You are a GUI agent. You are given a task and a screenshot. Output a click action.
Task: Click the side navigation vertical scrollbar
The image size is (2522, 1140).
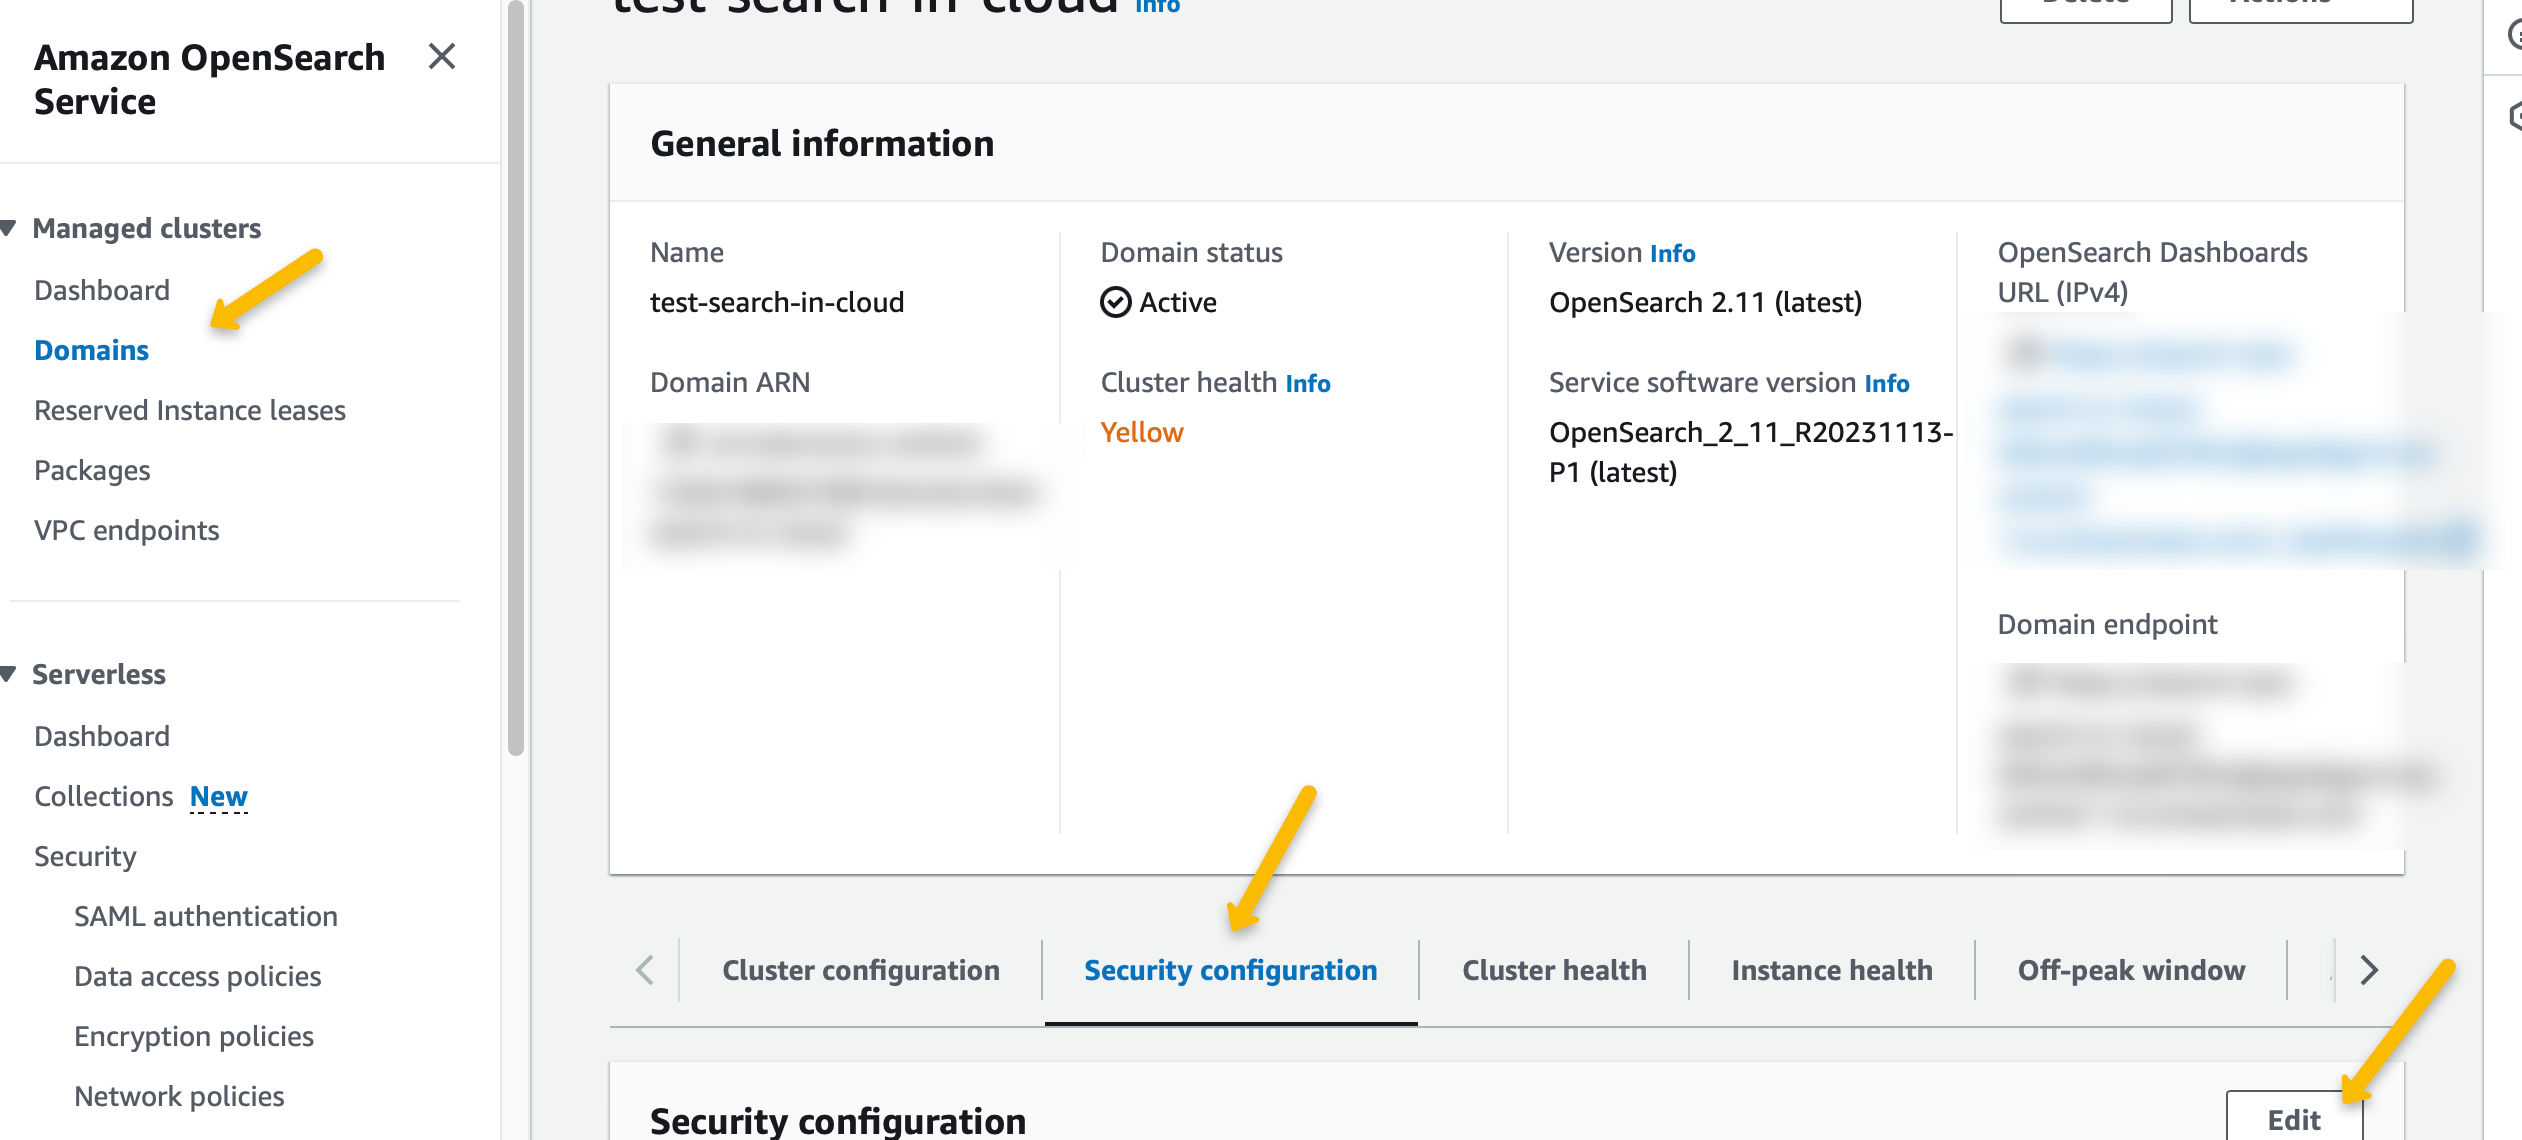coord(516,378)
